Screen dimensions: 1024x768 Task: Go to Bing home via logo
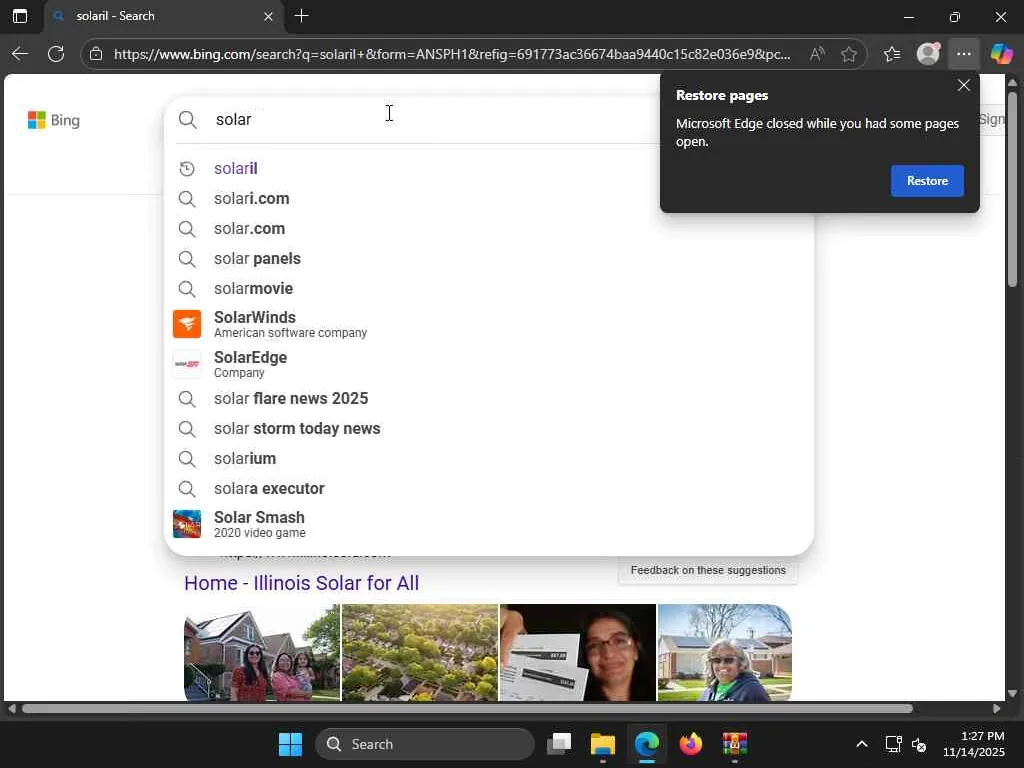[x=54, y=120]
